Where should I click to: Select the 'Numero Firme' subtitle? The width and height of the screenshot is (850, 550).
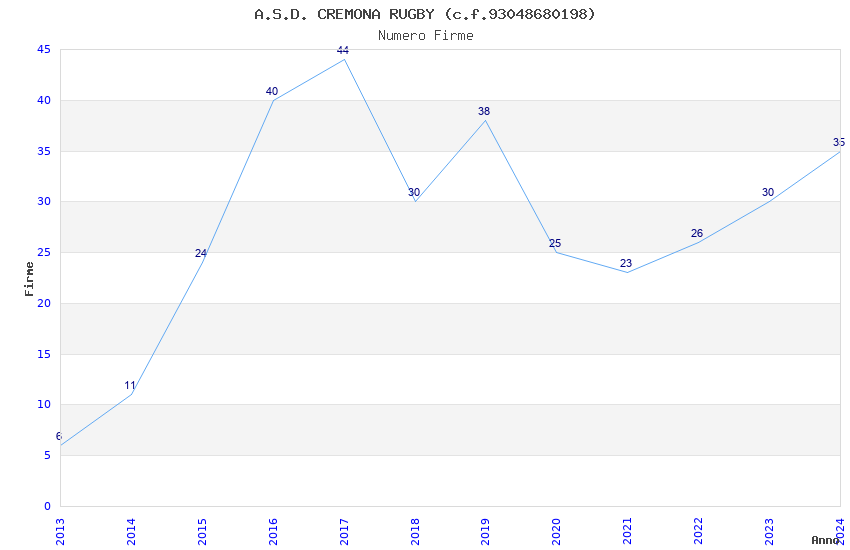point(426,36)
